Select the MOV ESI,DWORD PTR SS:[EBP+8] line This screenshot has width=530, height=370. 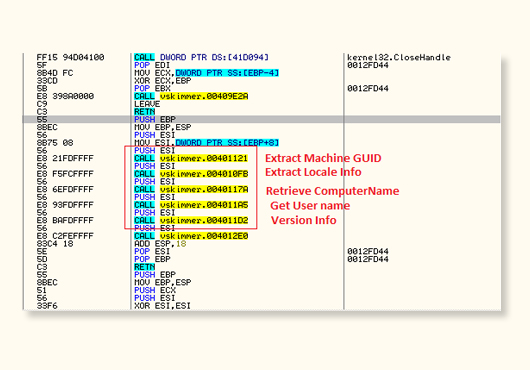(207, 143)
